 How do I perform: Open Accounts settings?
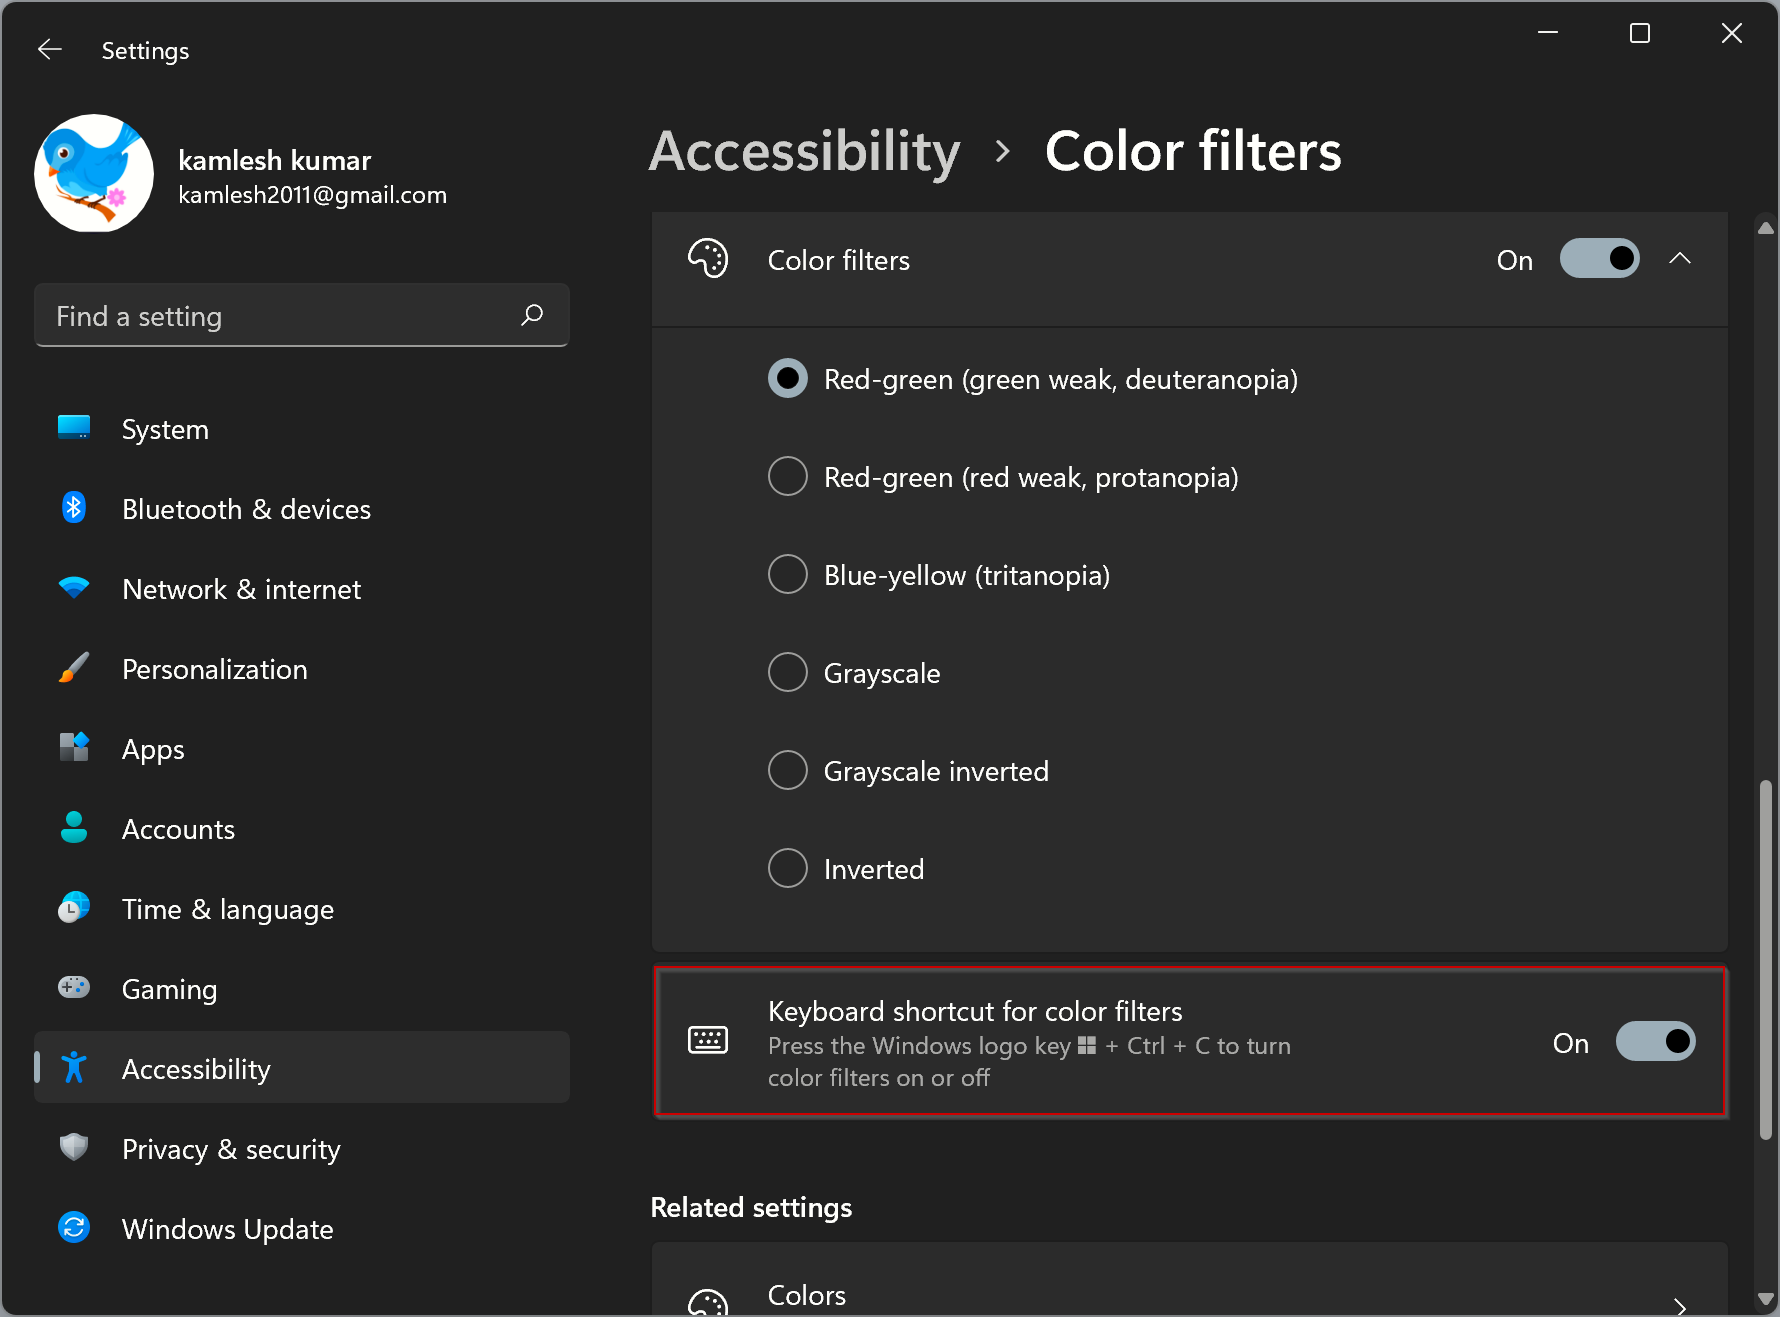point(302,829)
